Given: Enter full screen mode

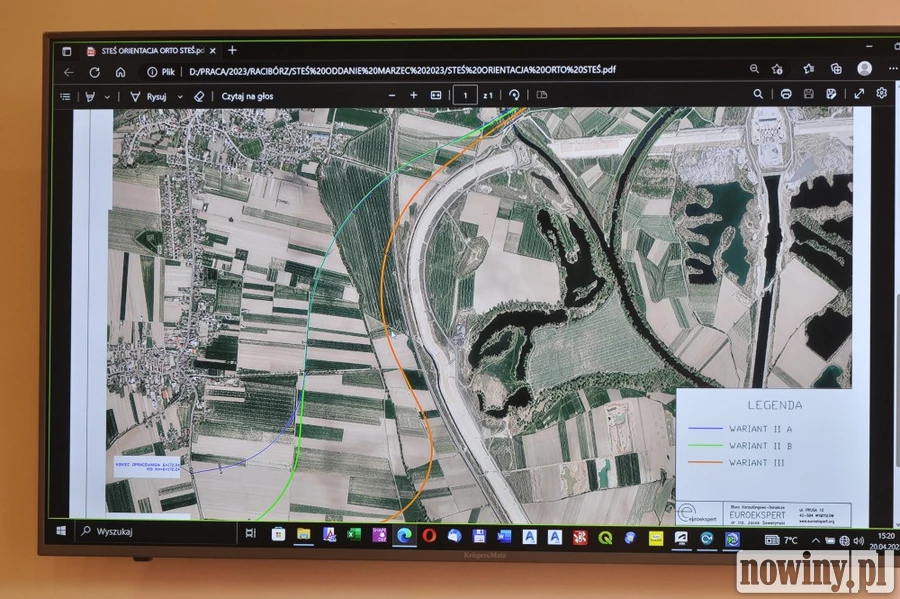Looking at the screenshot, I should (x=859, y=94).
